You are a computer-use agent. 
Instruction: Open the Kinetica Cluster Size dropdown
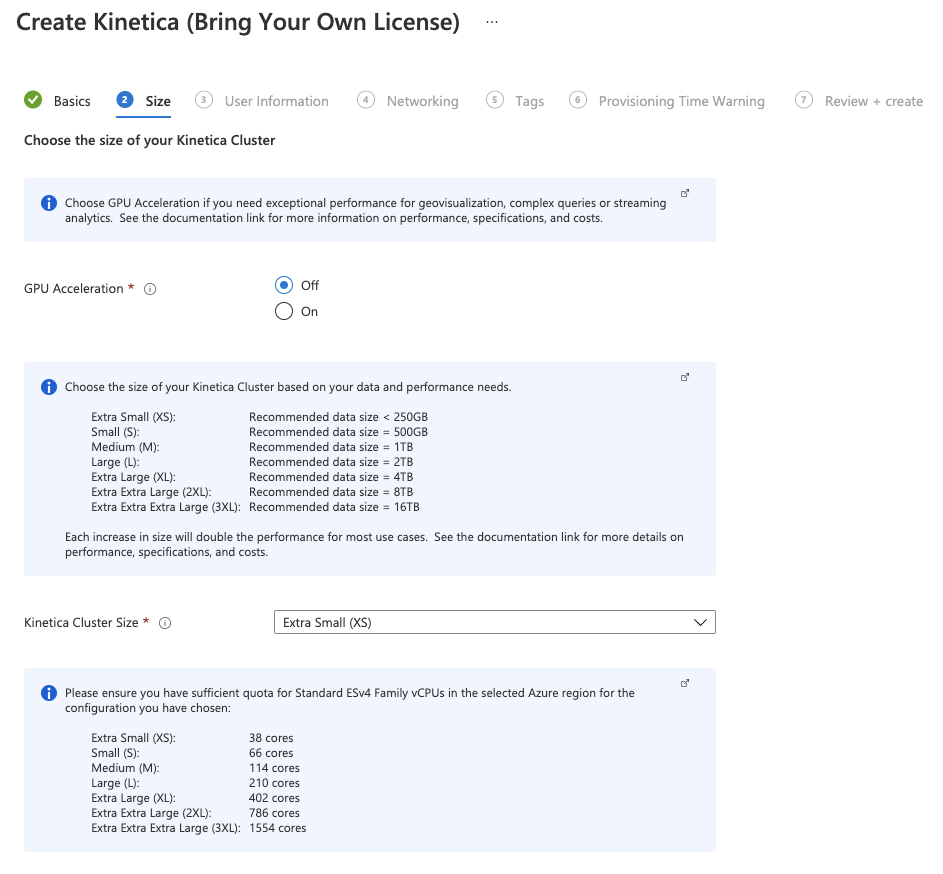(494, 622)
